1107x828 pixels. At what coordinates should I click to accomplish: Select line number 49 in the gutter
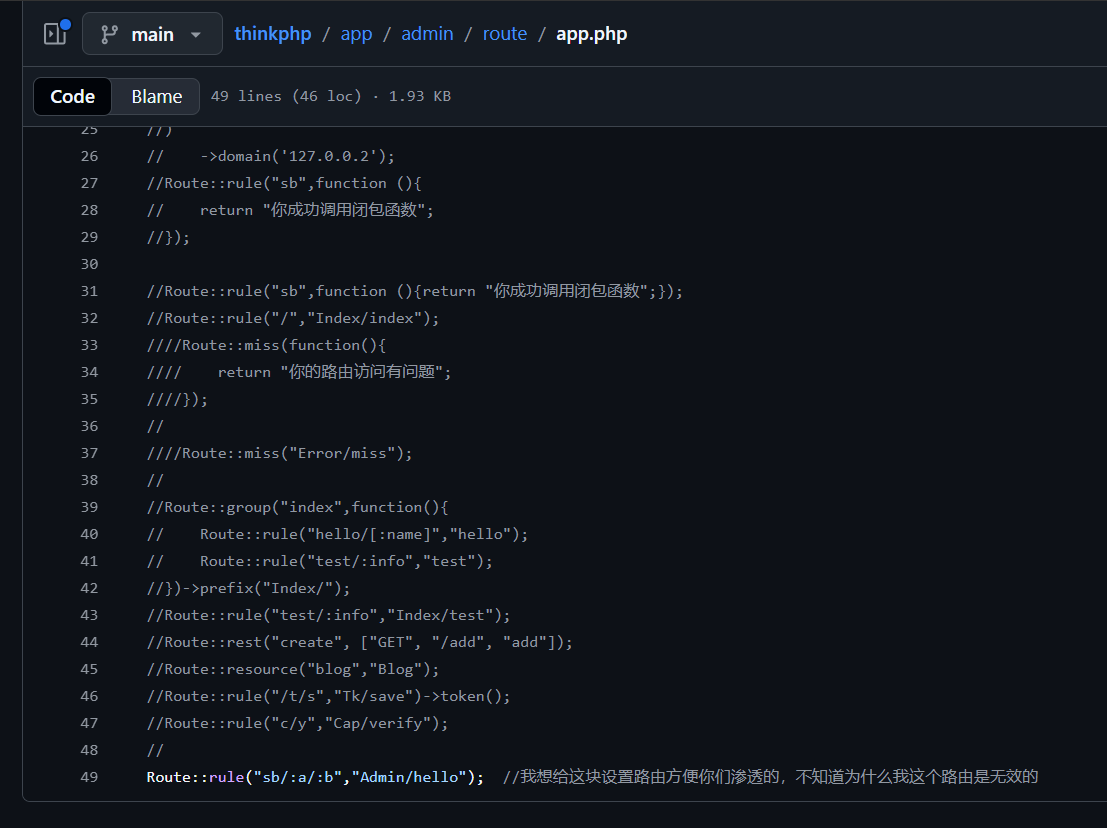coord(89,777)
